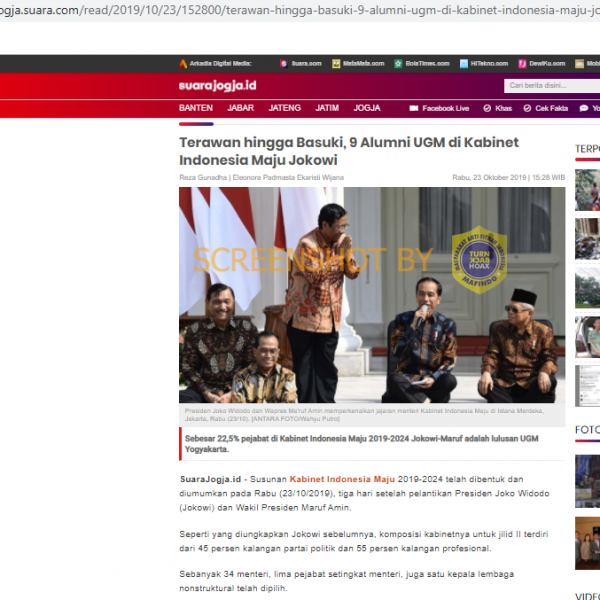
Task: Click the MataMata.com icon
Action: click(336, 64)
